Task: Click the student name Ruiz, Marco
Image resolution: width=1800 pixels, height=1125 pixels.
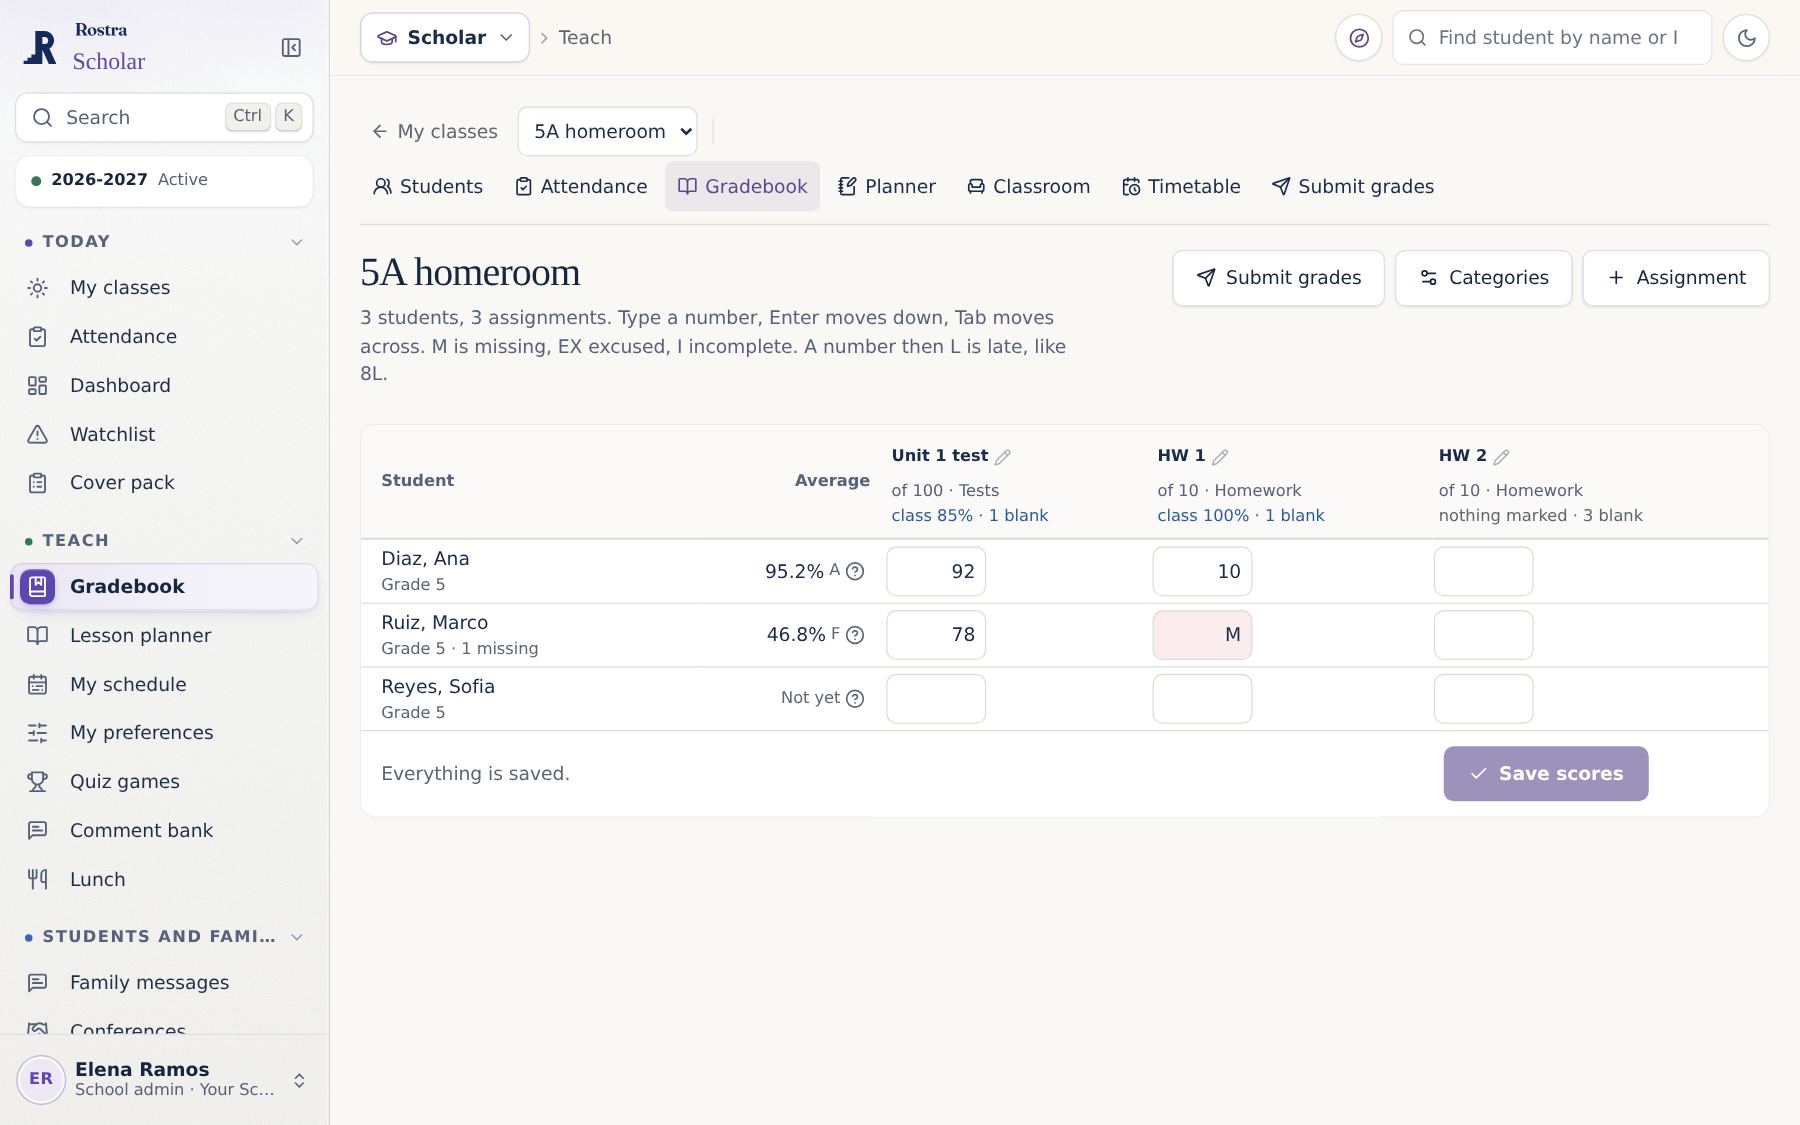Action: (434, 623)
